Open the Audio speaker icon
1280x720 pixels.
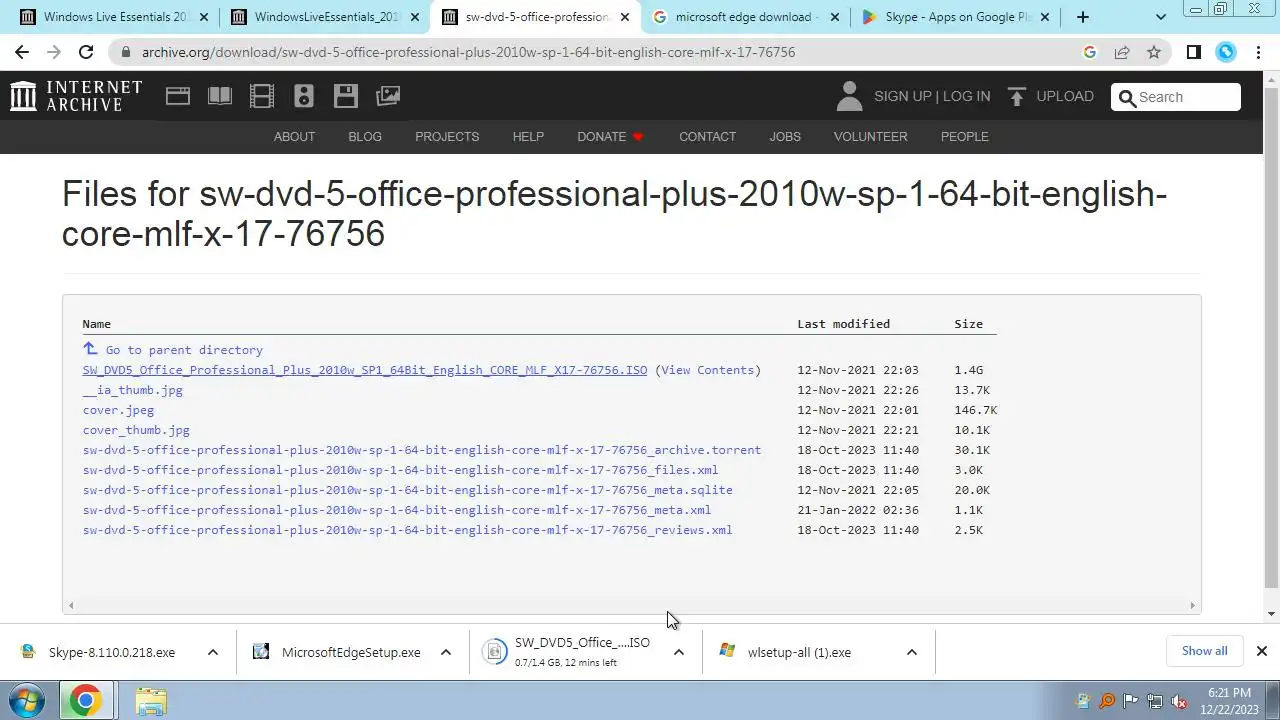click(304, 96)
